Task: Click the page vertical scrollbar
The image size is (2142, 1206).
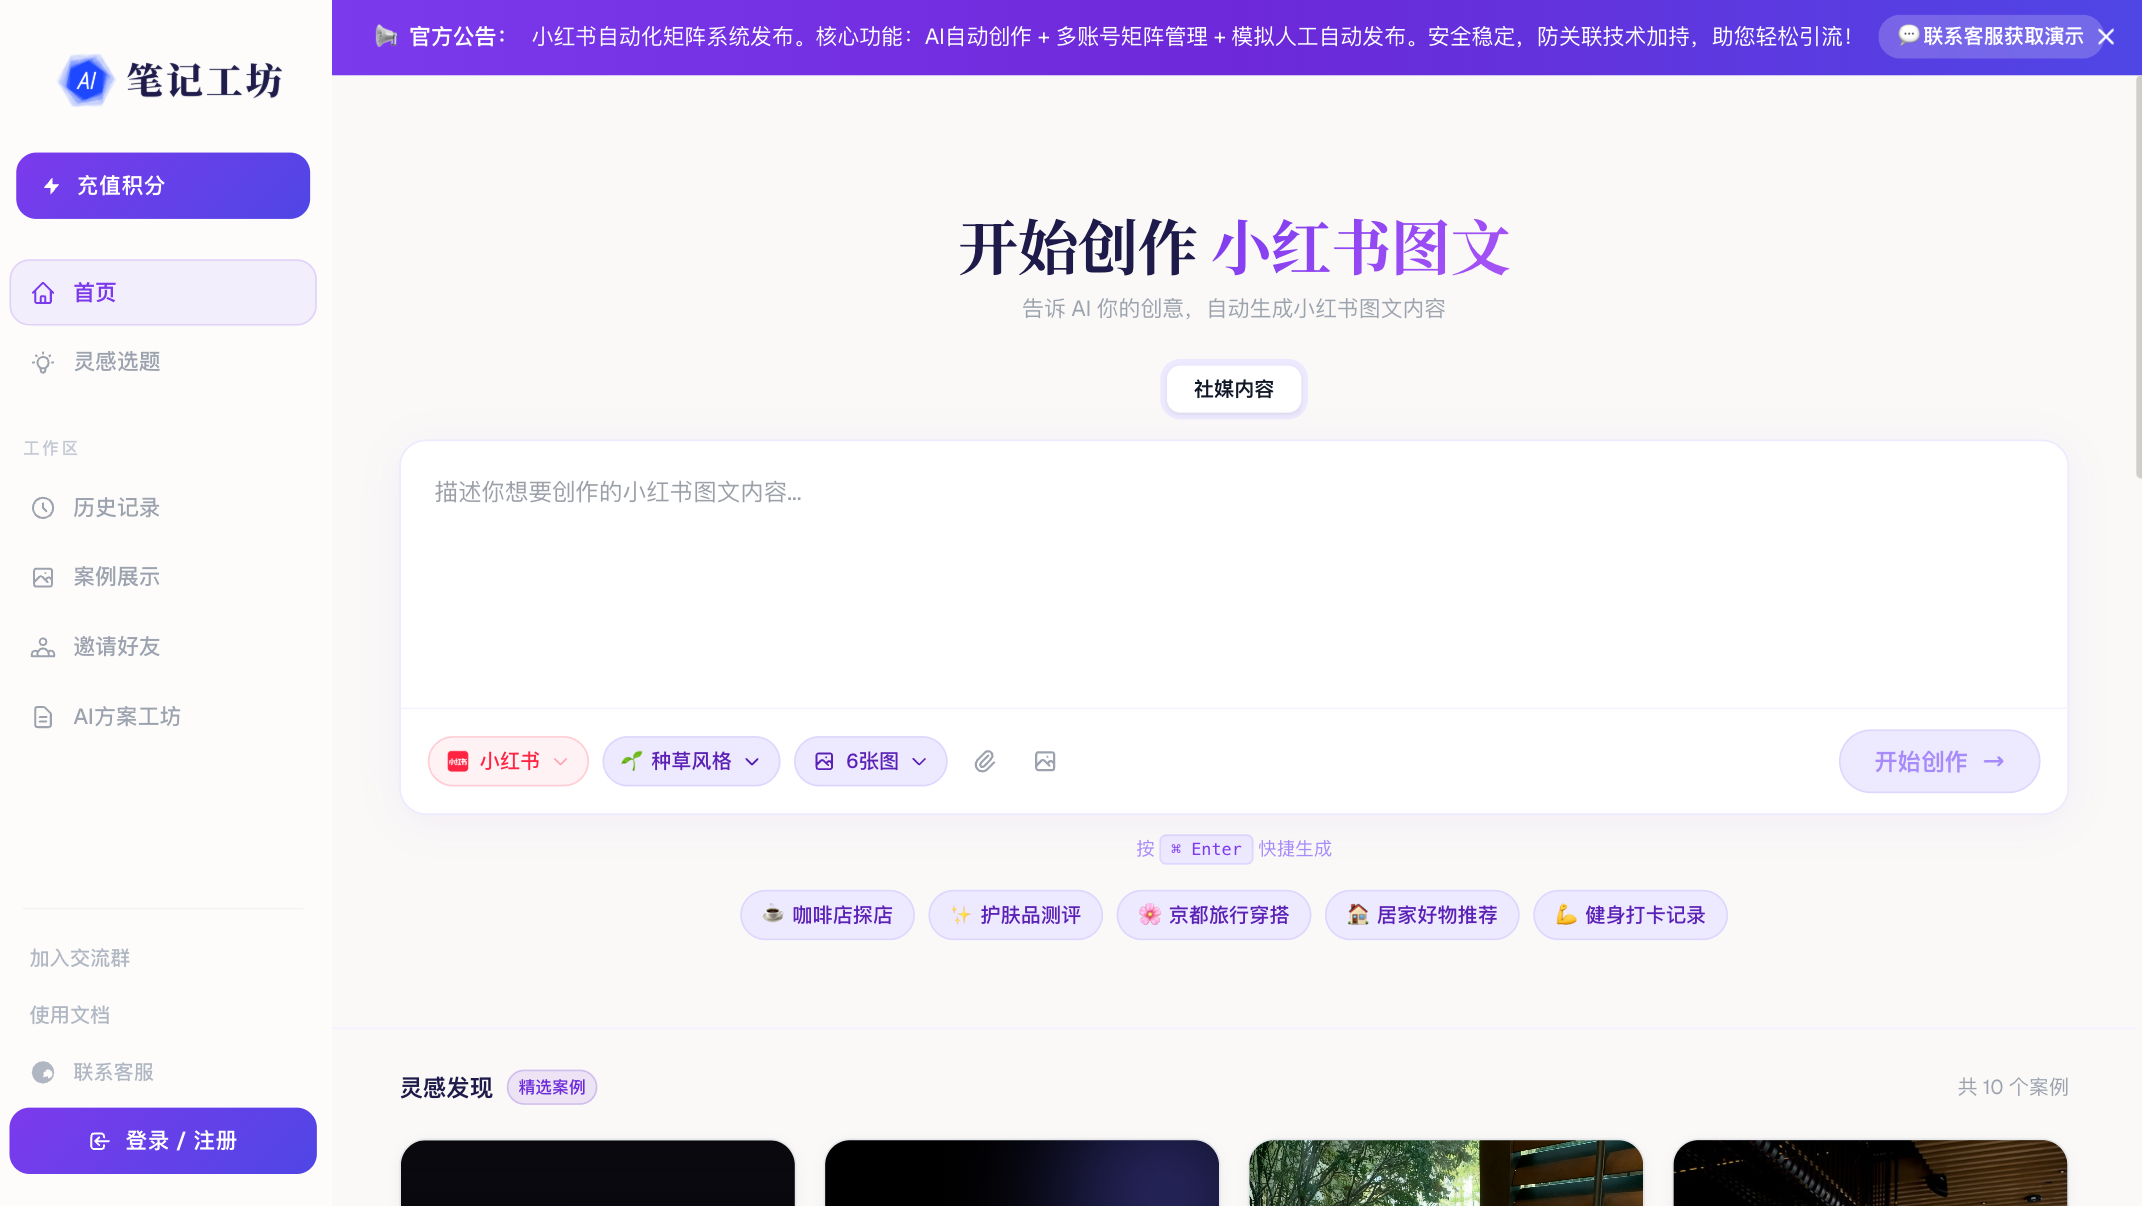Action: (2137, 277)
